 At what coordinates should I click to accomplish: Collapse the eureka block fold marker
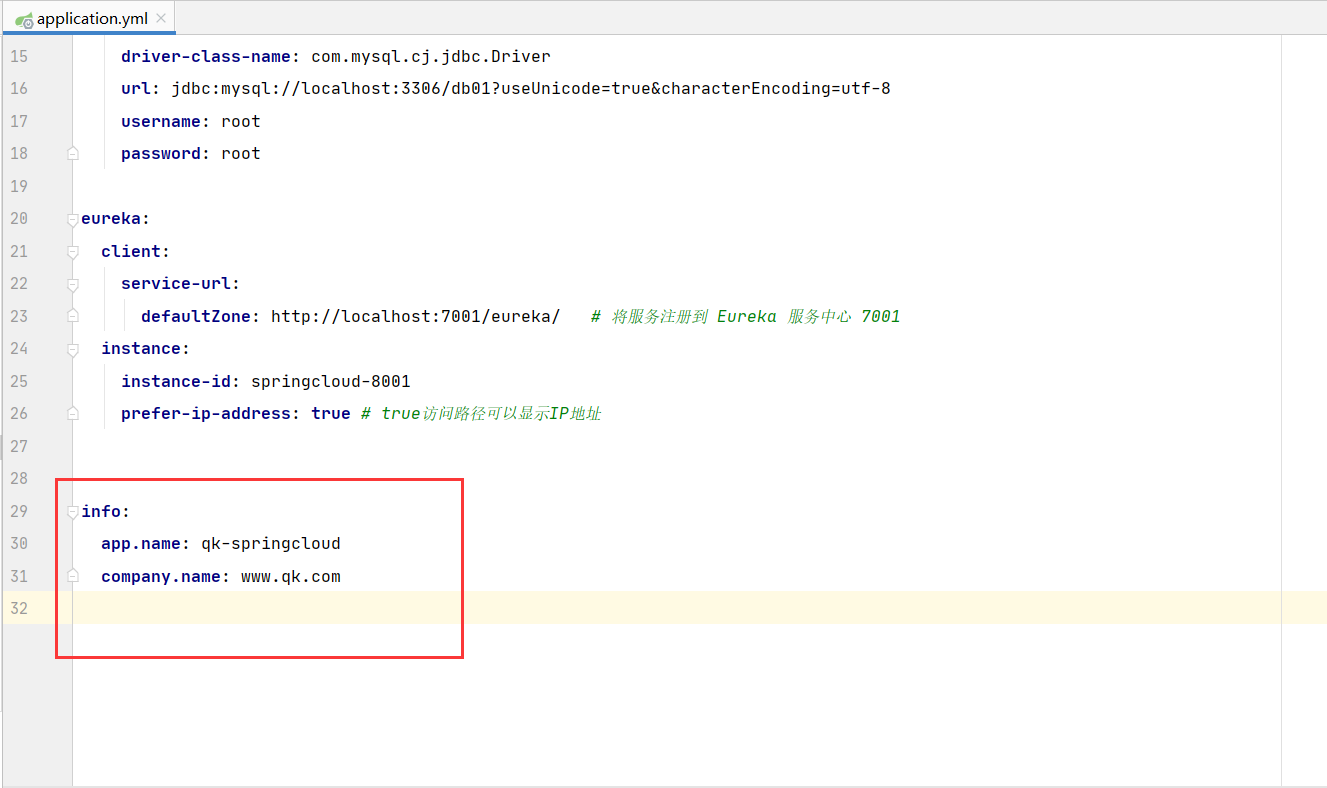click(72, 219)
